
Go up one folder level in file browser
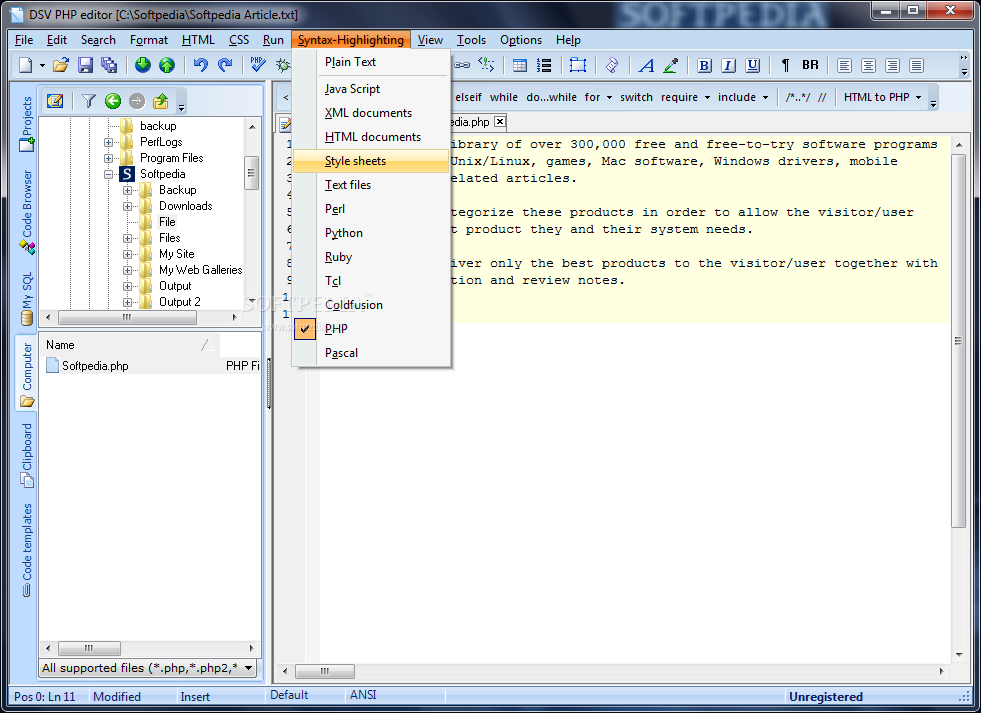pyautogui.click(x=161, y=101)
